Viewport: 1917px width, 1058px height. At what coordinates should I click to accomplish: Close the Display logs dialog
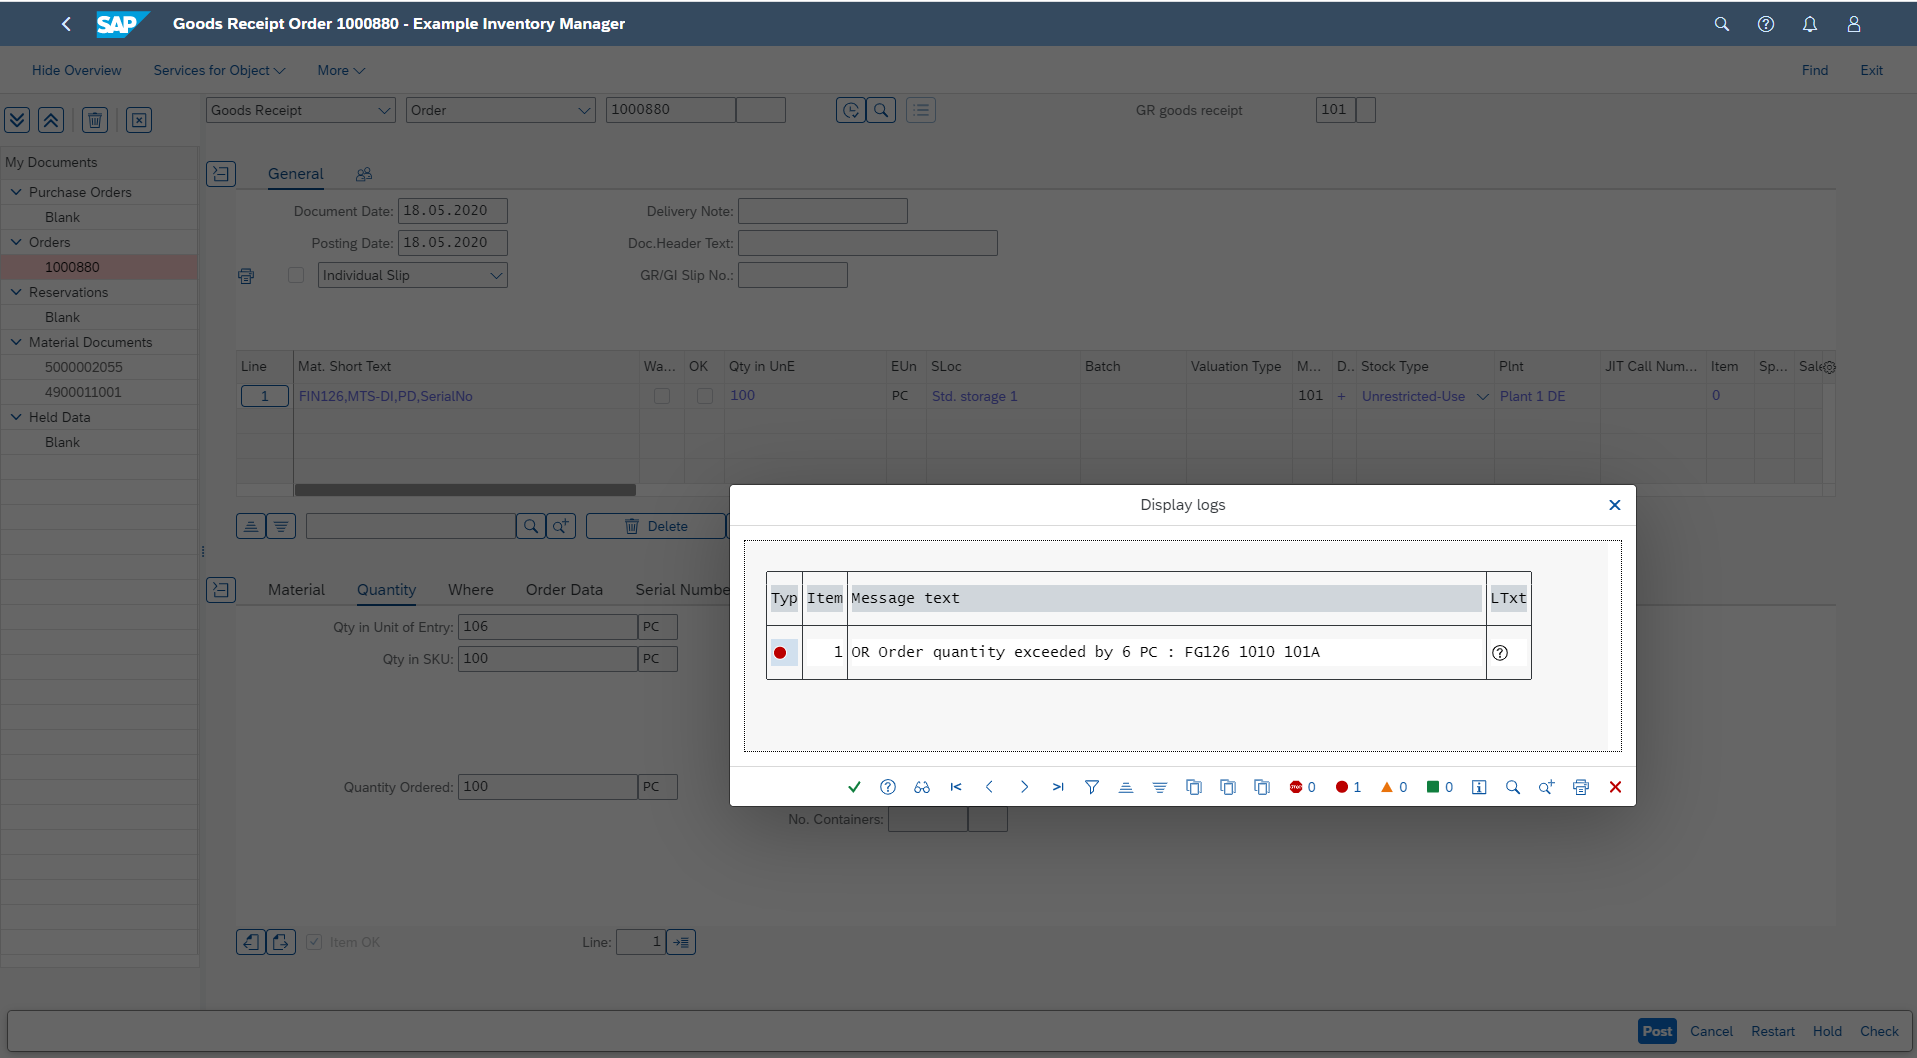(1614, 505)
